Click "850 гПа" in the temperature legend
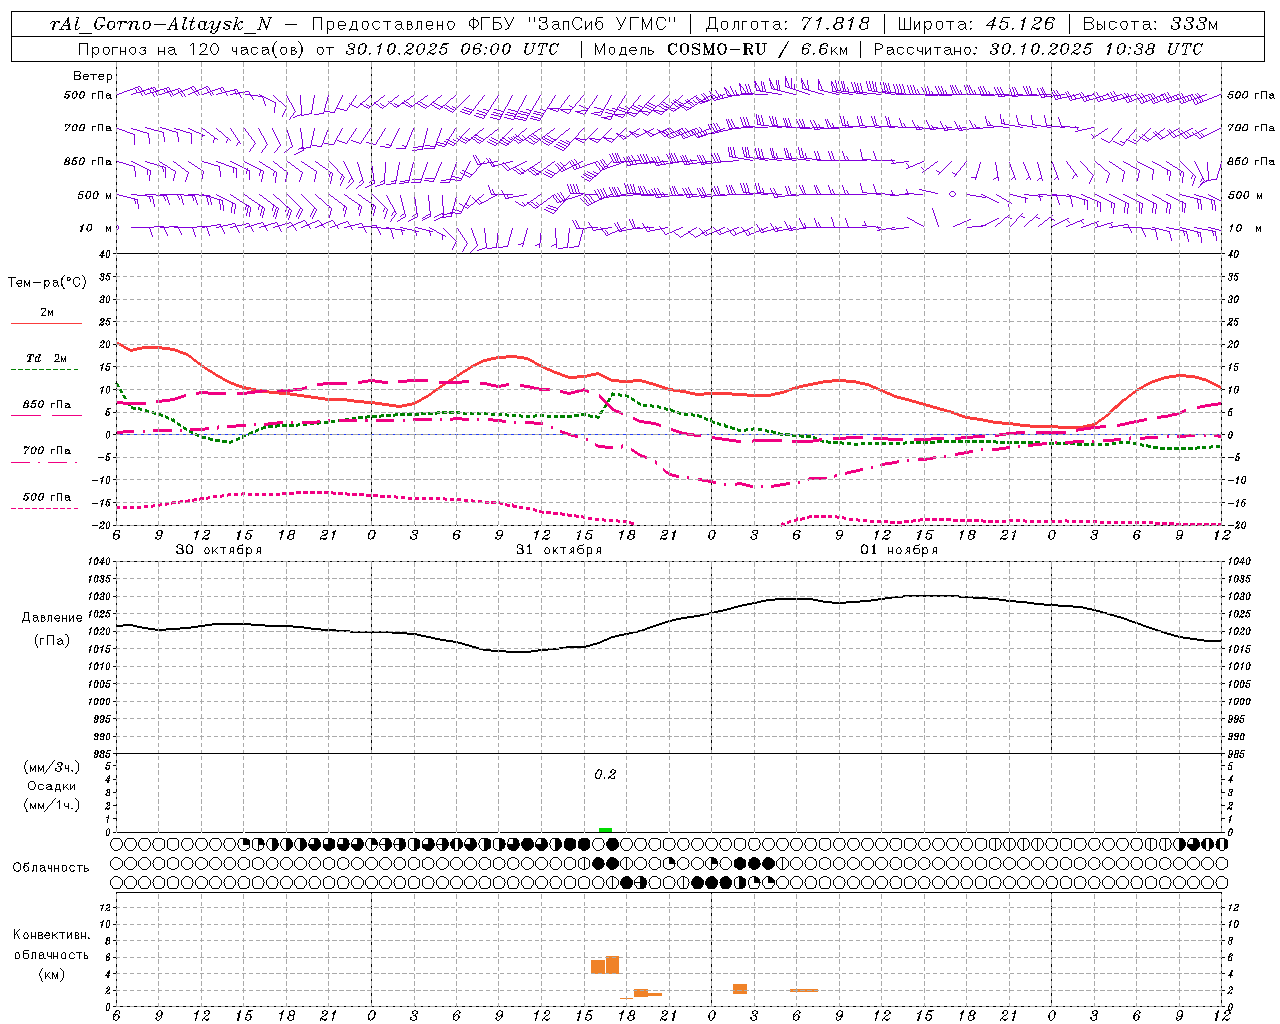This screenshot has height=1024, width=1280. pos(47,405)
